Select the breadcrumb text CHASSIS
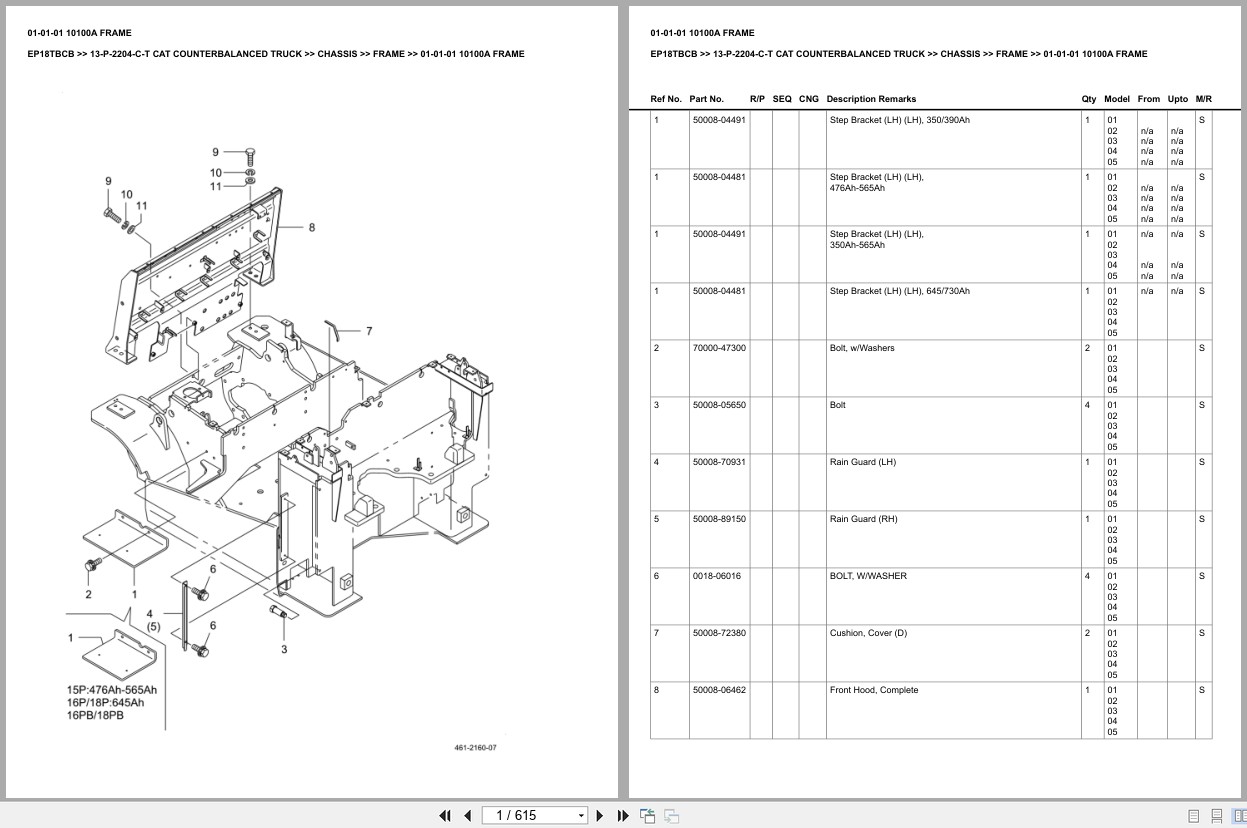 click(962, 54)
